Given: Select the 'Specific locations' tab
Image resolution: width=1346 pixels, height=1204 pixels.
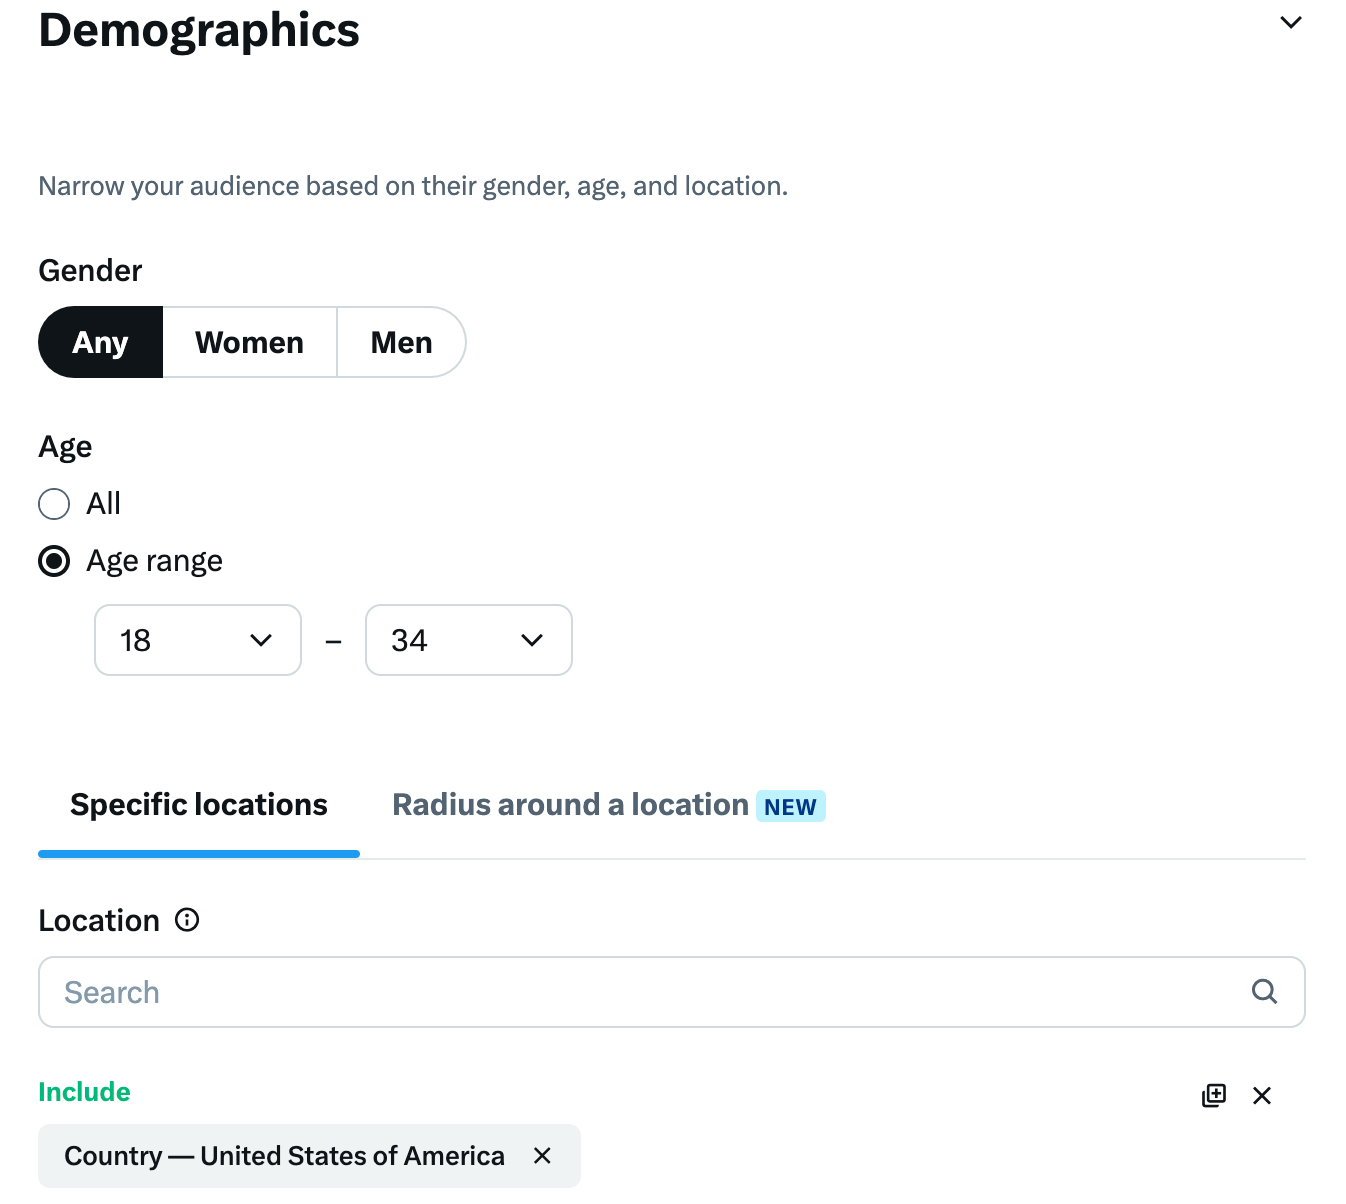Looking at the screenshot, I should point(198,804).
